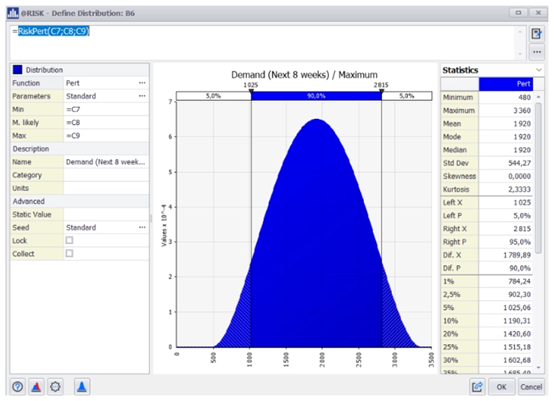Click the export graph icon beside OK
Image resolution: width=554 pixels, height=401 pixels.
click(x=477, y=387)
